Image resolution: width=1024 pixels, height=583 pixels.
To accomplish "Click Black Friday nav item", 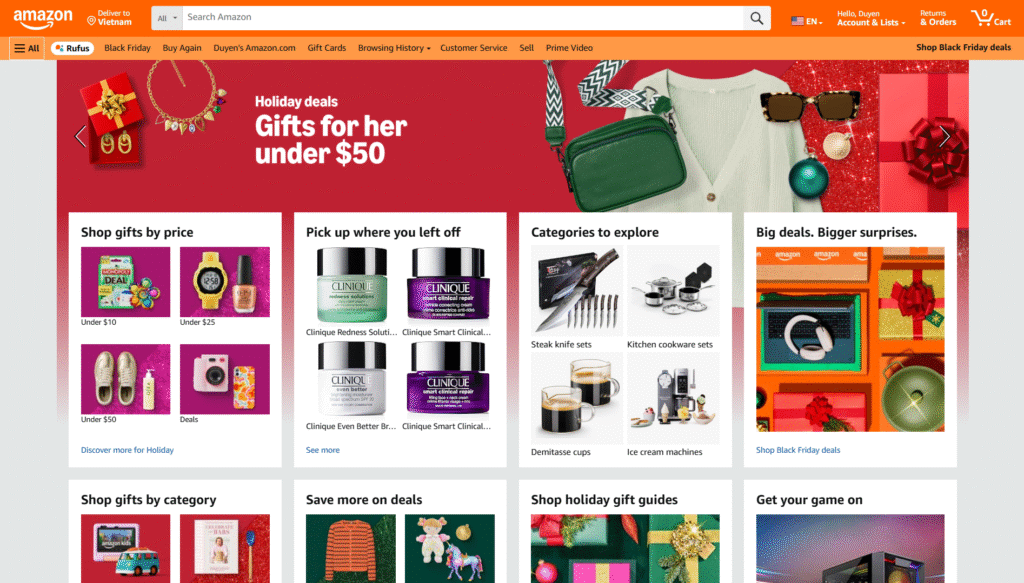I will [x=127, y=48].
